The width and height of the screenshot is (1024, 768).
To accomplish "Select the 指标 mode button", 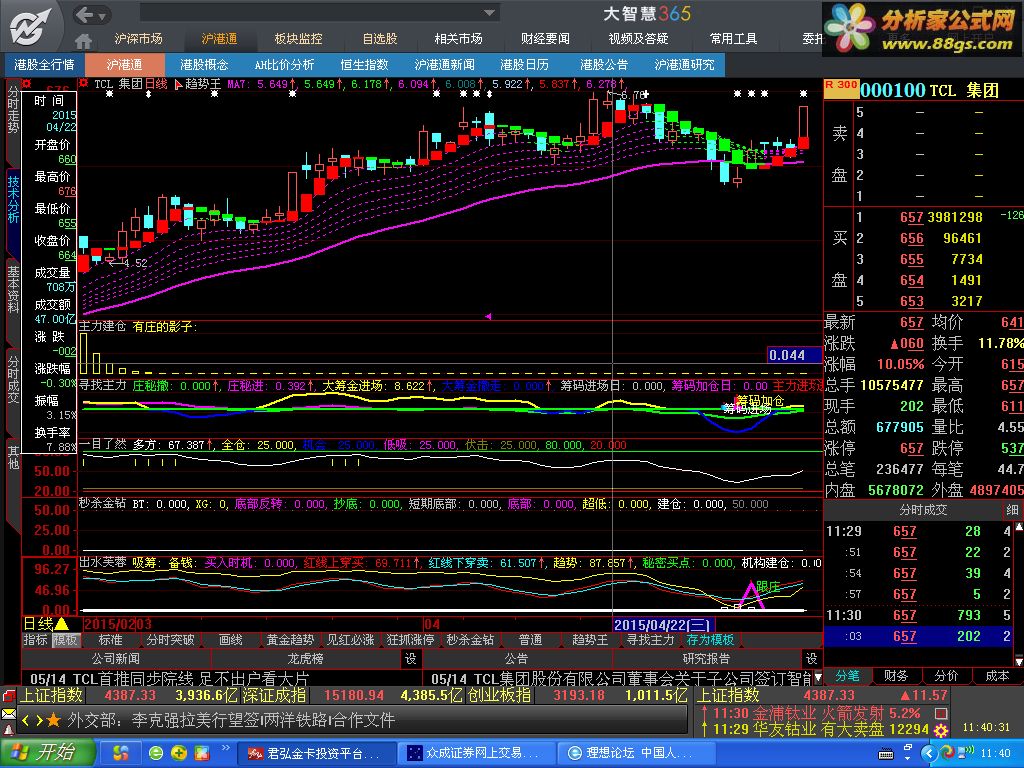I will pos(35,640).
